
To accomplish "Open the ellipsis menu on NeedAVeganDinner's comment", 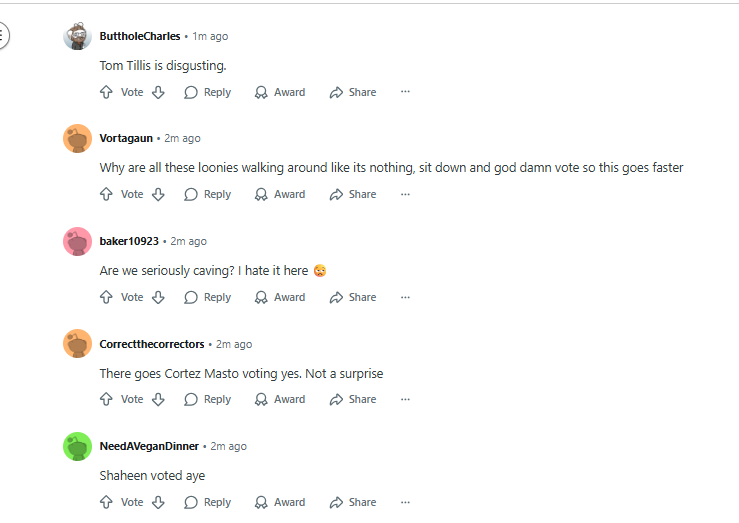I will coord(405,502).
